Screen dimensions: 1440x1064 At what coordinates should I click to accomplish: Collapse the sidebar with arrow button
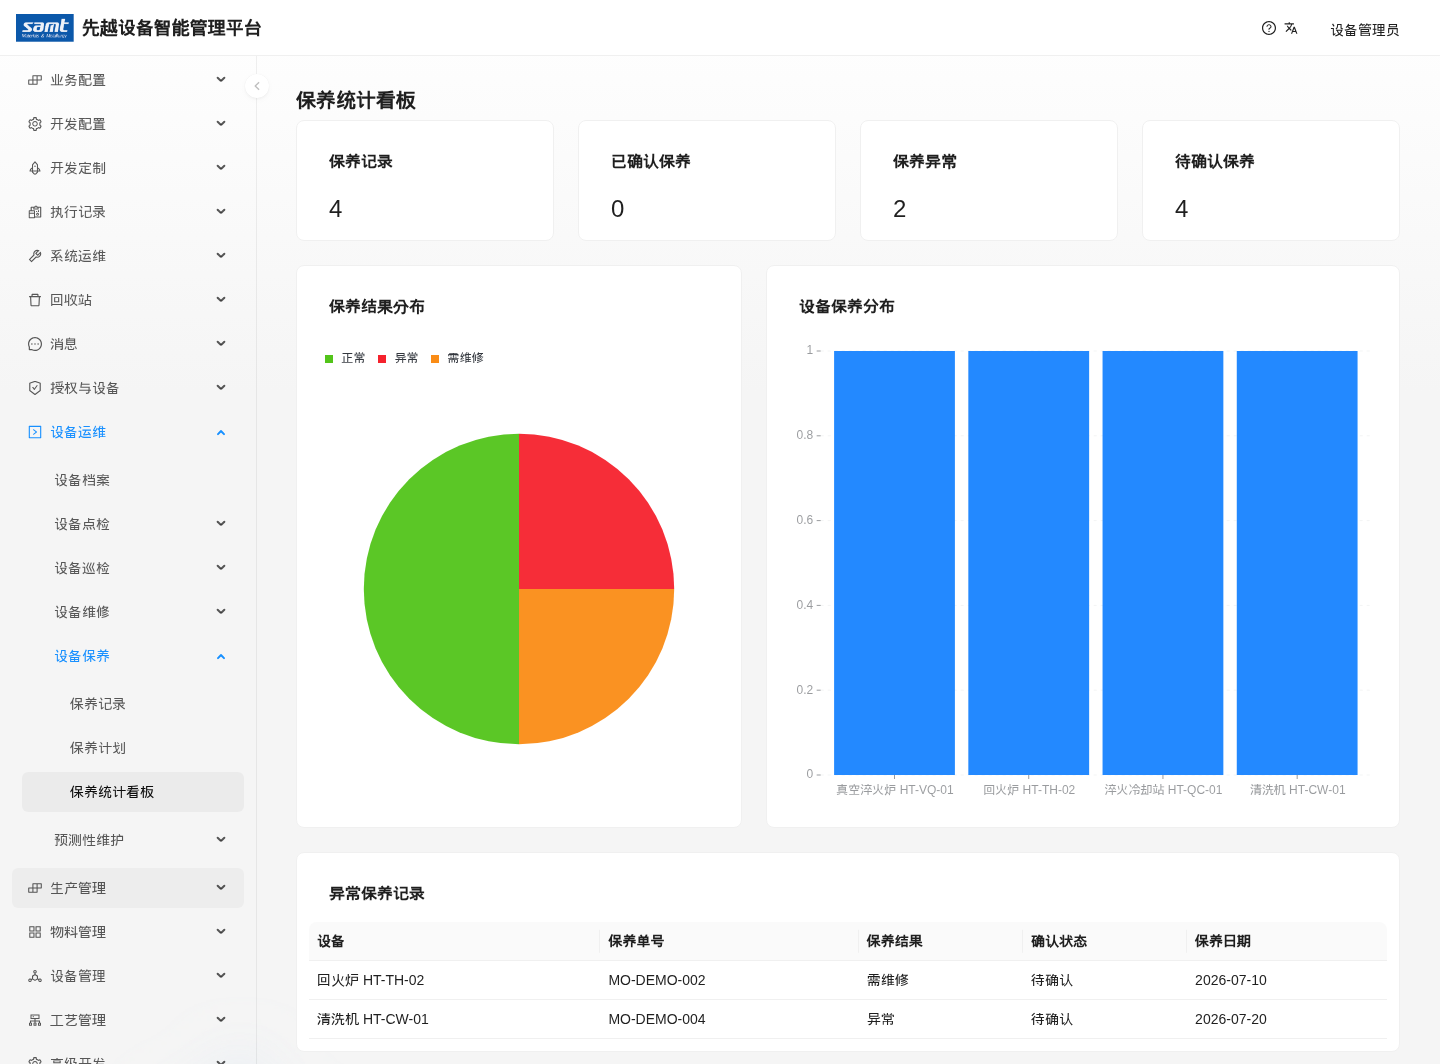[x=257, y=86]
